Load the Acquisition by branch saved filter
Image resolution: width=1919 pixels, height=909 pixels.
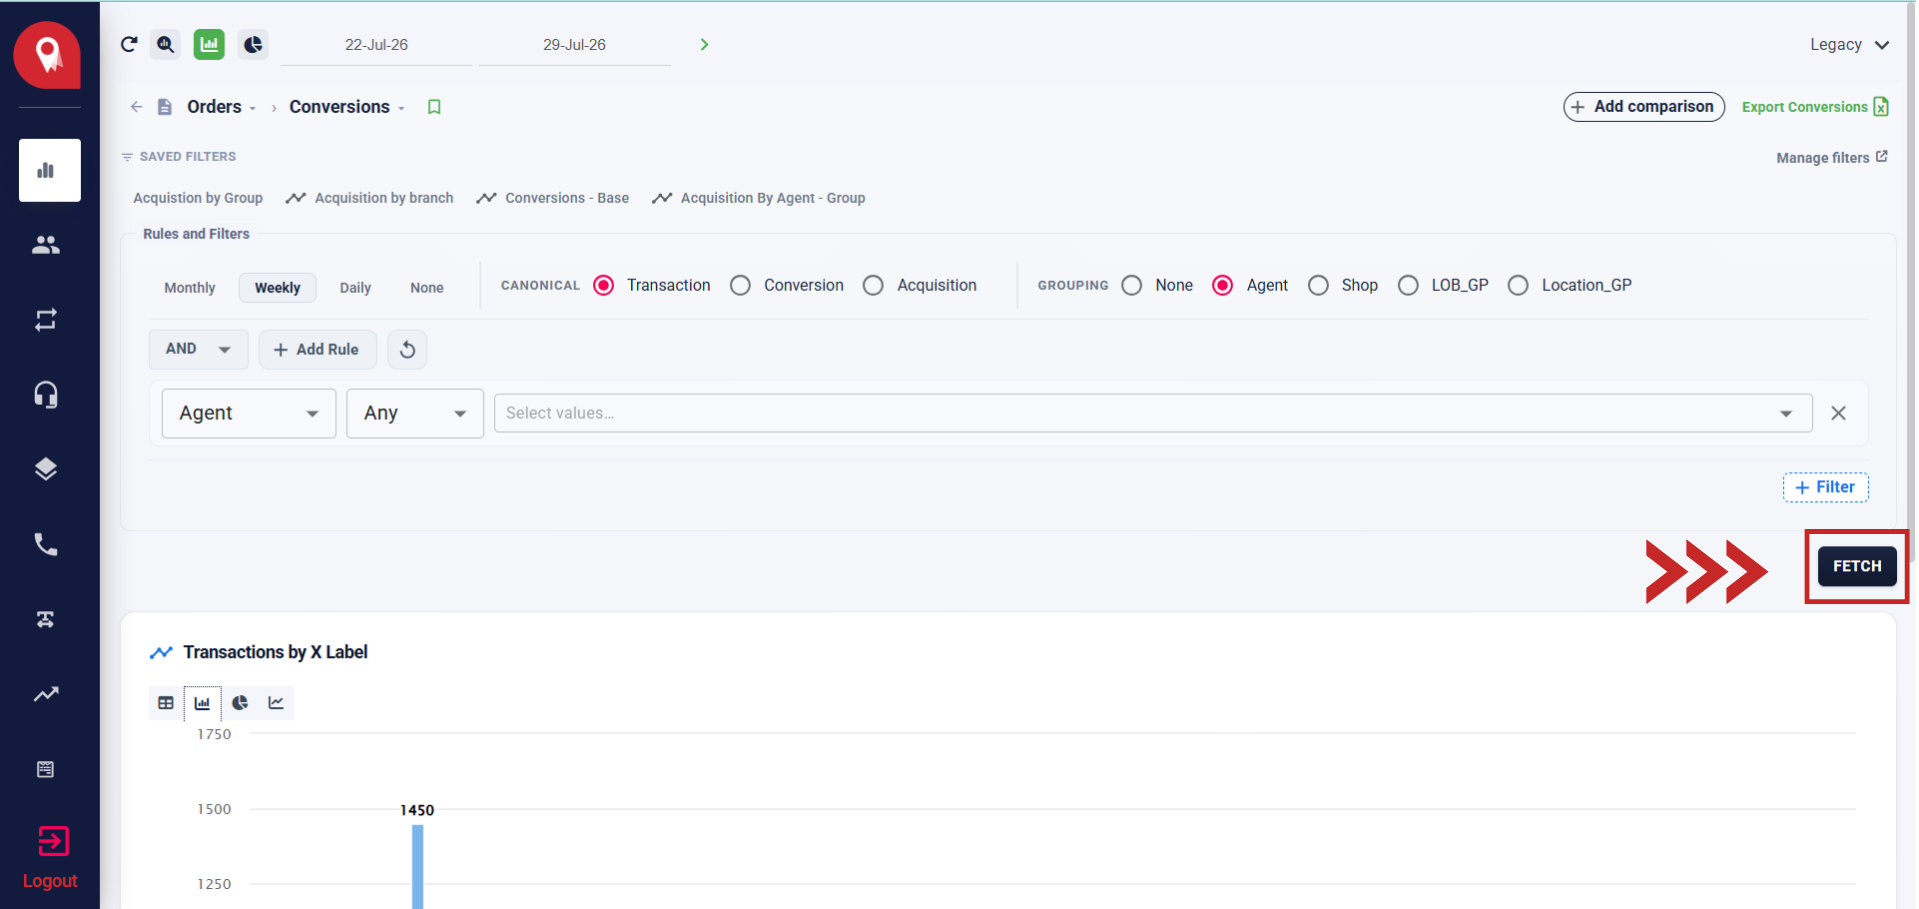369,198
